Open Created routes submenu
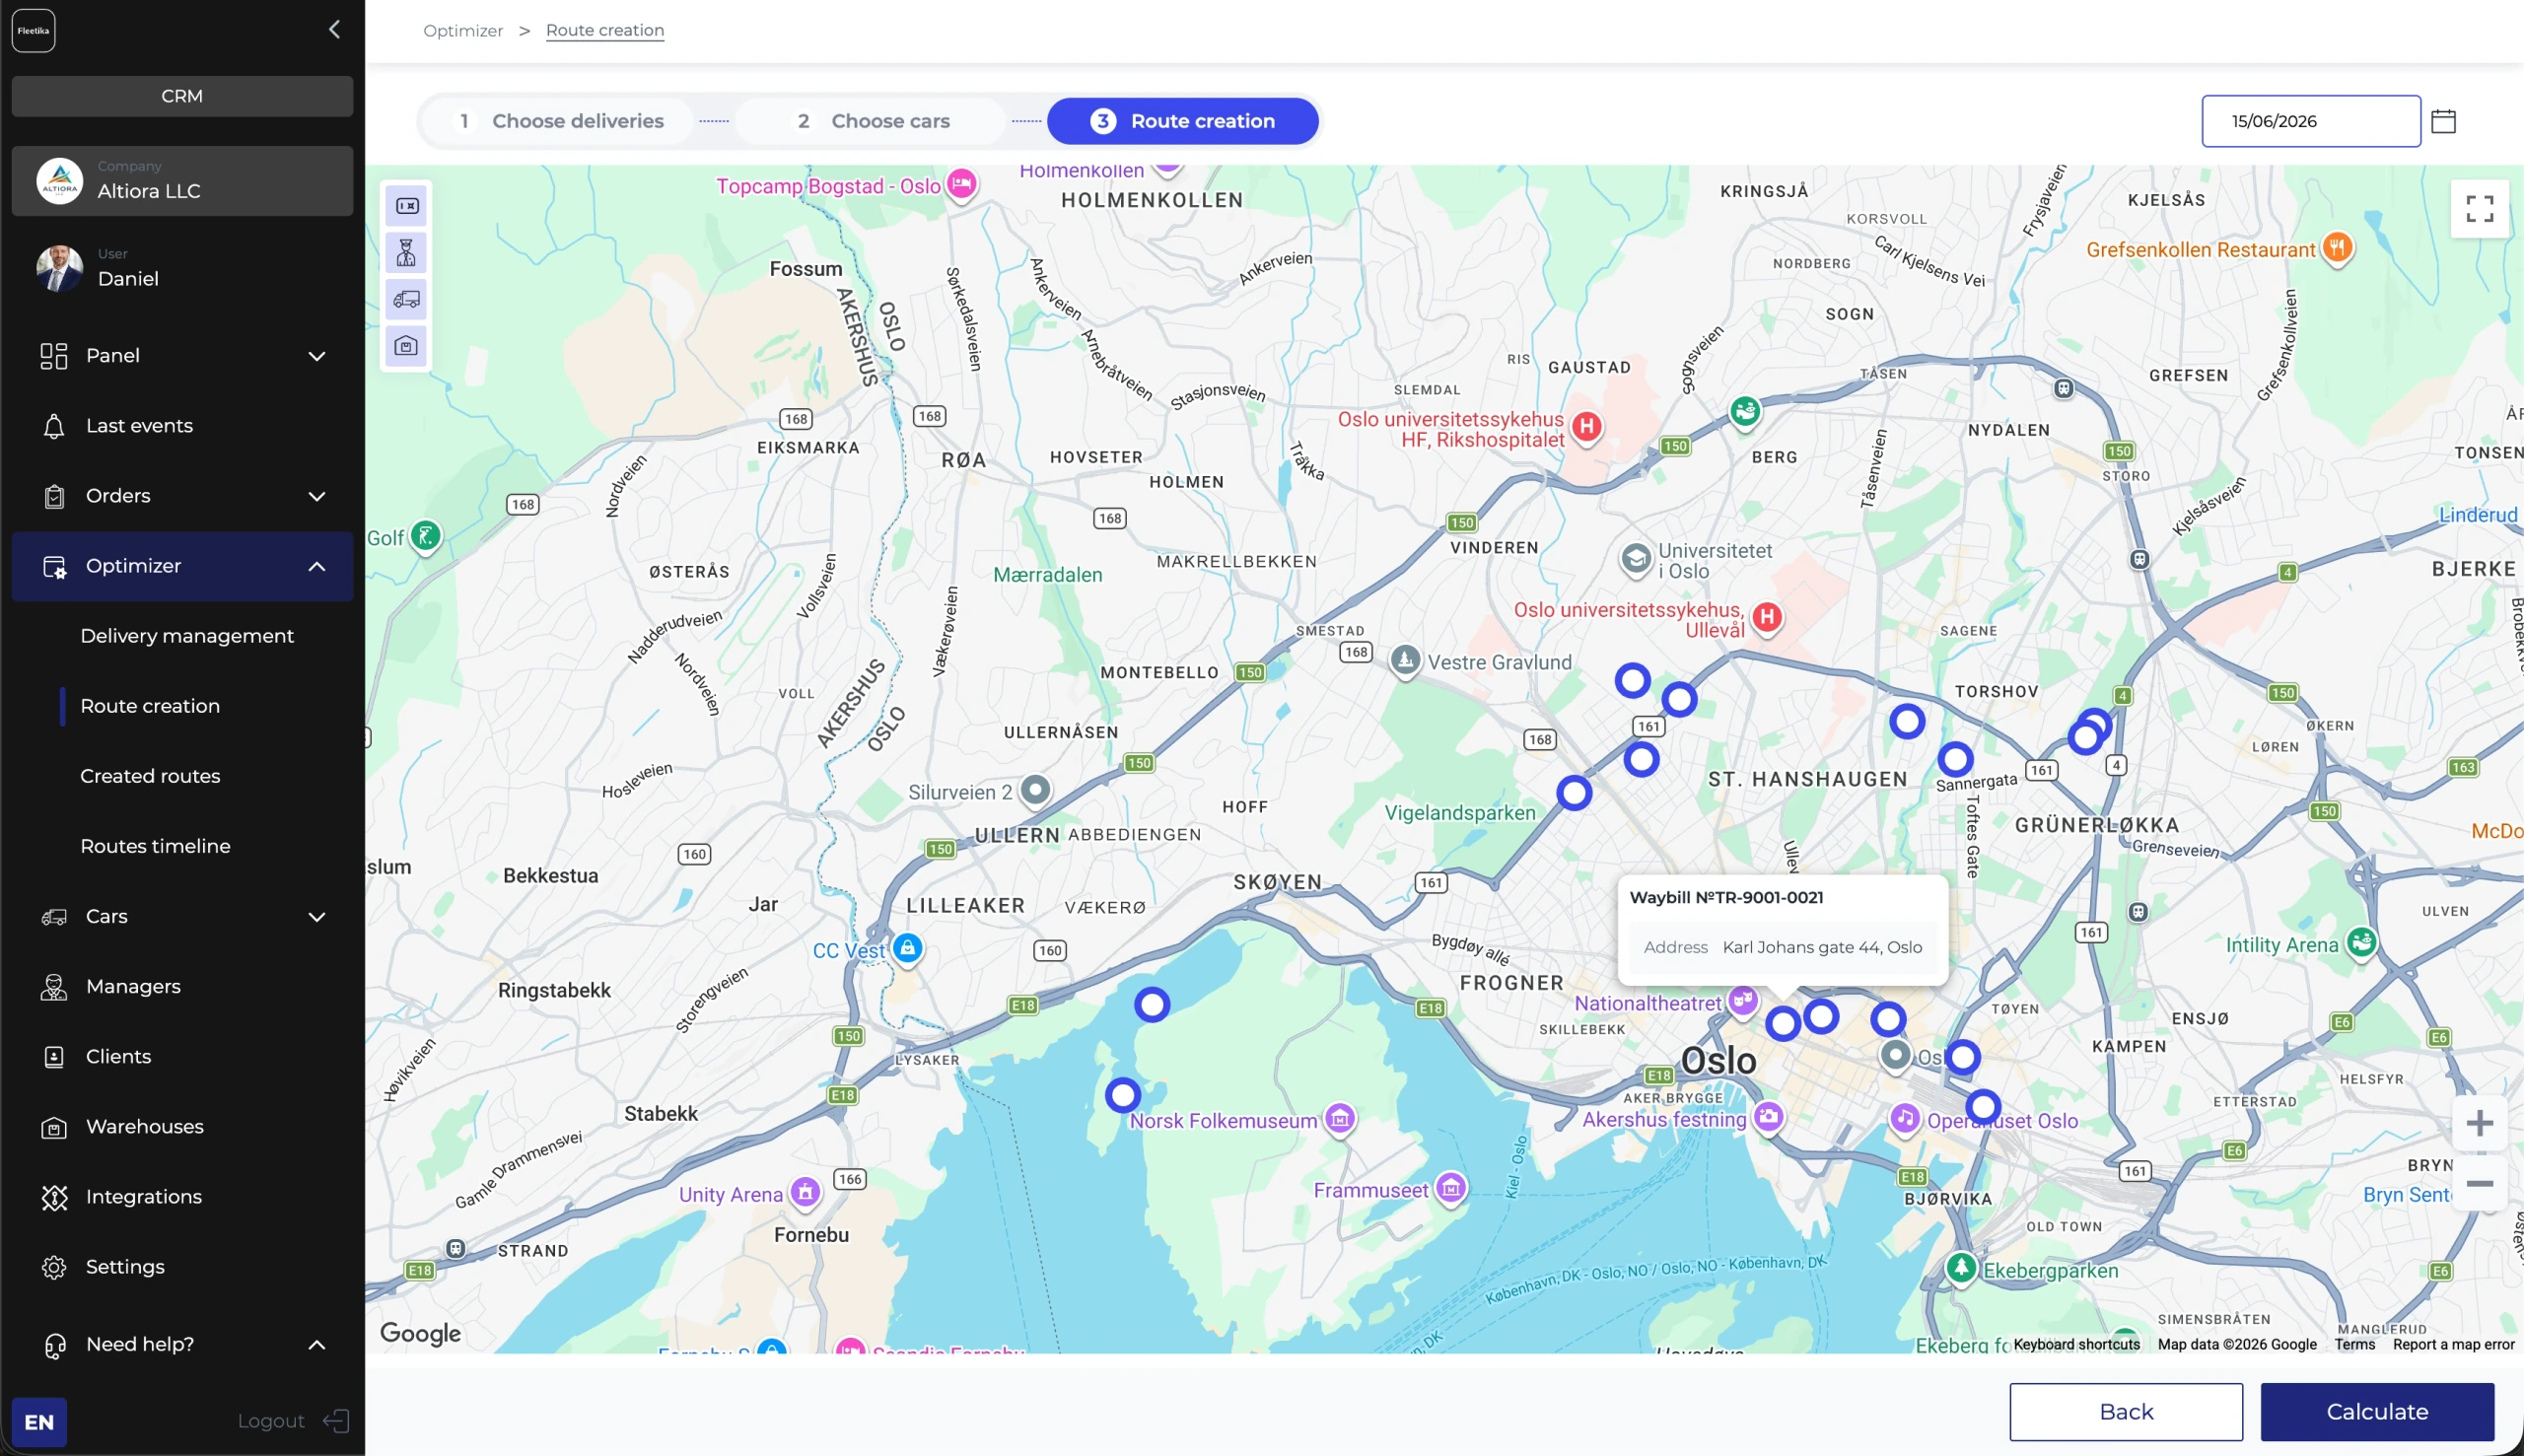The image size is (2524, 1456). tap(150, 776)
